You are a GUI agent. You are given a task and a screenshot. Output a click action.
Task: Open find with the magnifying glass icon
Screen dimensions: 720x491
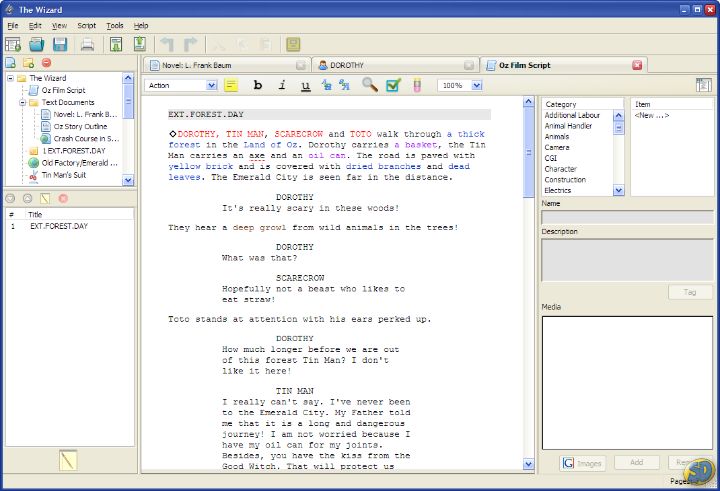pos(370,85)
